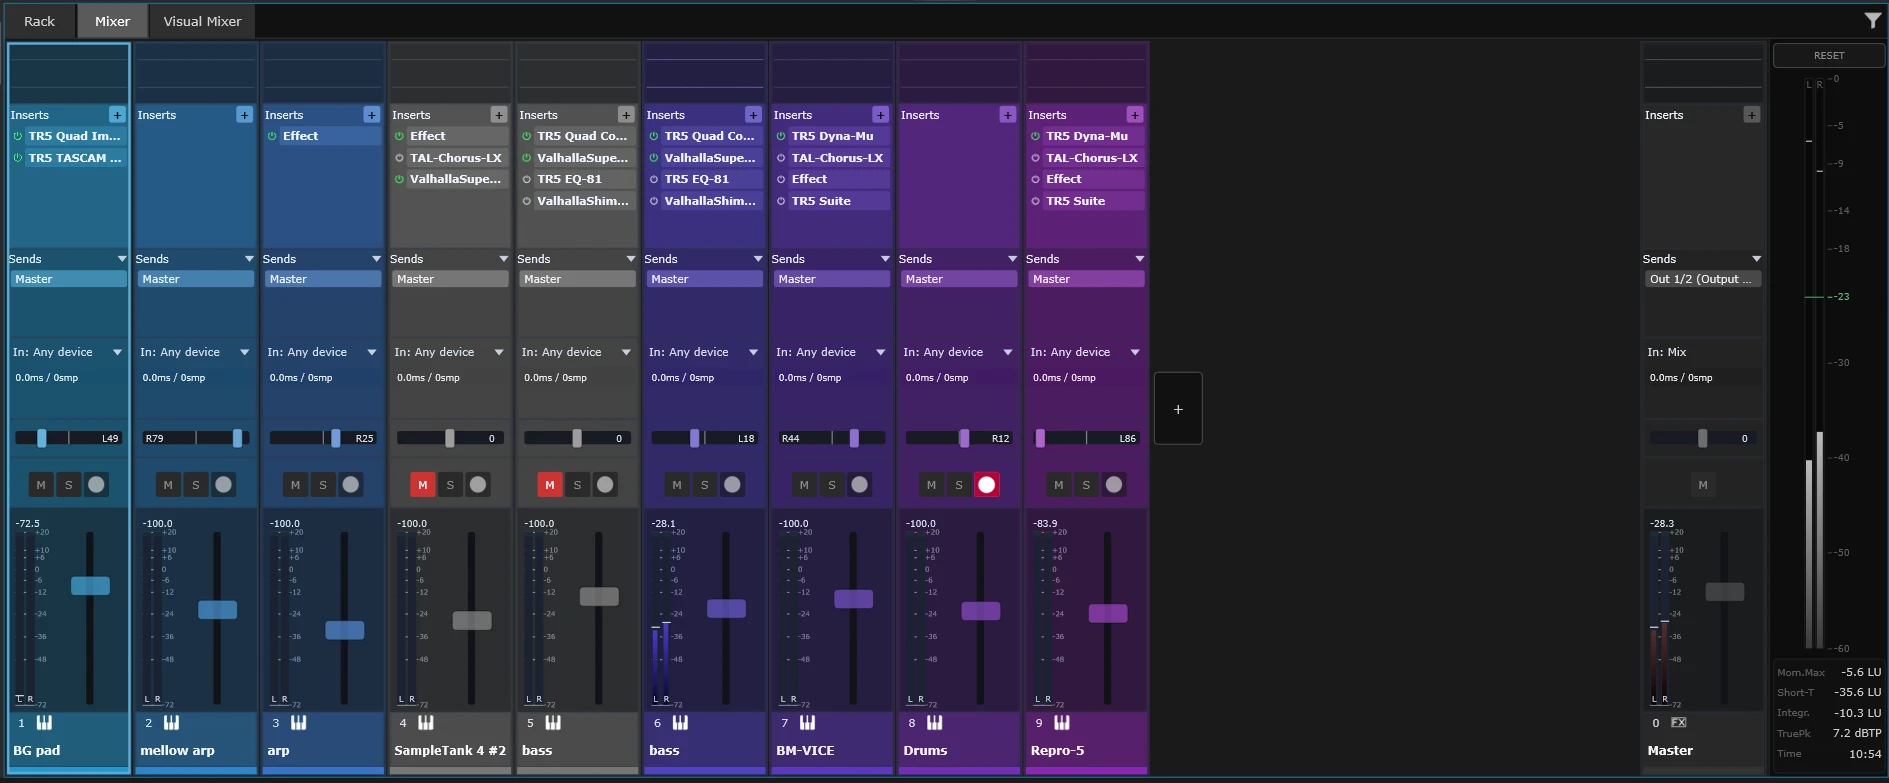Click instrument icon on BM-VICE channel
Image resolution: width=1889 pixels, height=783 pixels.
[x=807, y=722]
